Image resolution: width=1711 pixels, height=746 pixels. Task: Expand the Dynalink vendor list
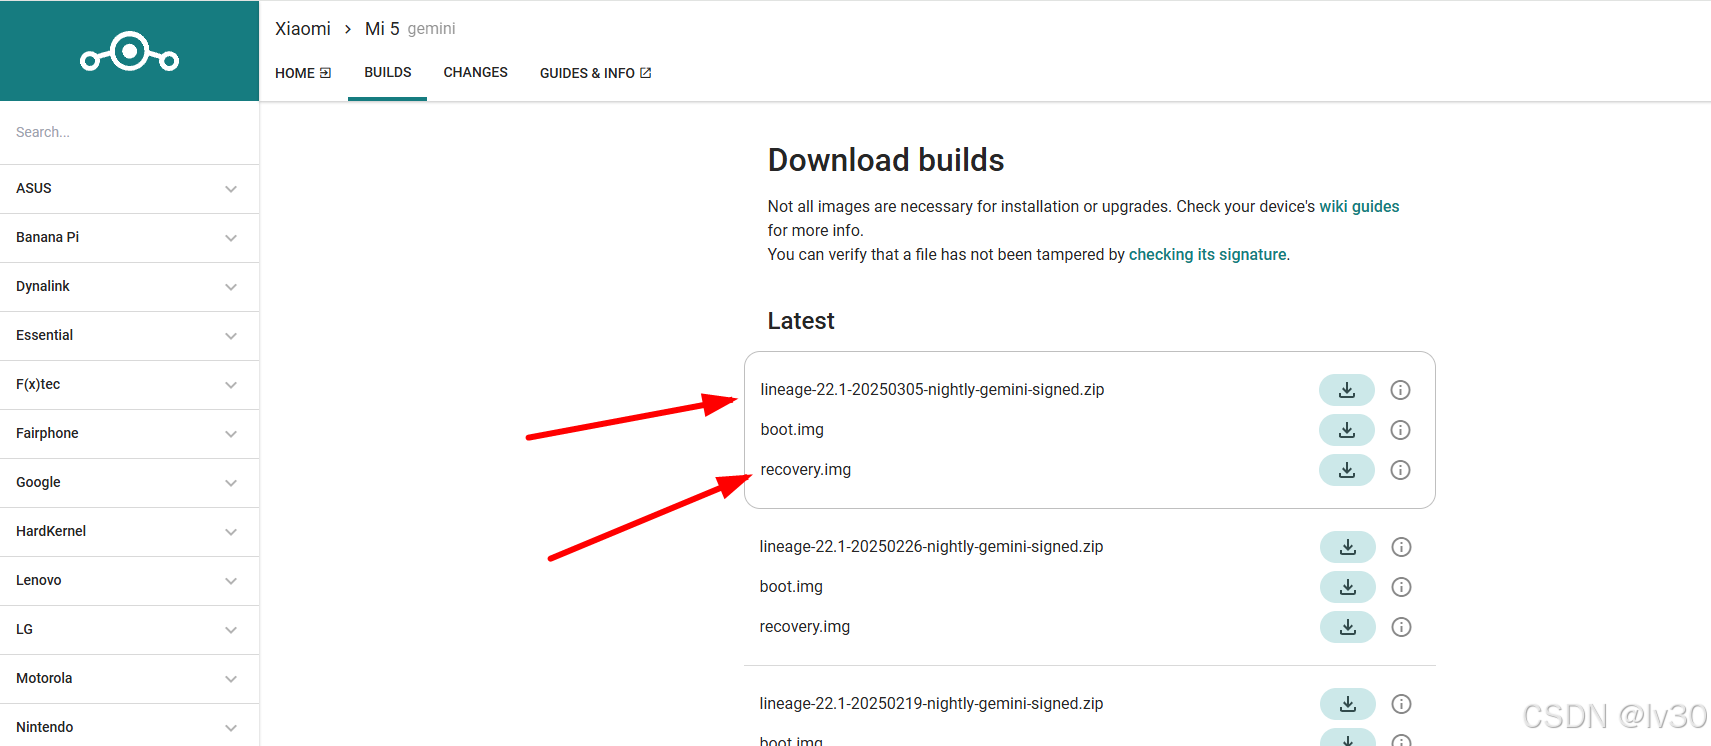pyautogui.click(x=130, y=287)
